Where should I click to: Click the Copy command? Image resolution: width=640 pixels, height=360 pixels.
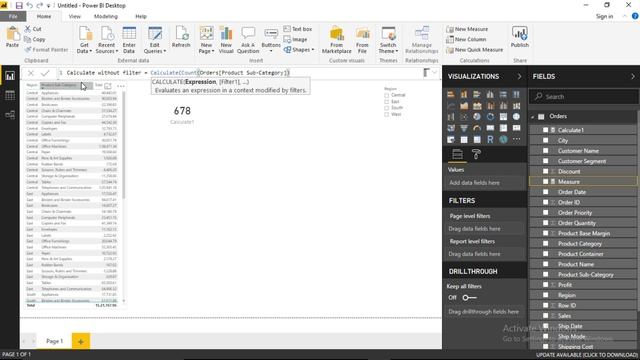[35, 39]
